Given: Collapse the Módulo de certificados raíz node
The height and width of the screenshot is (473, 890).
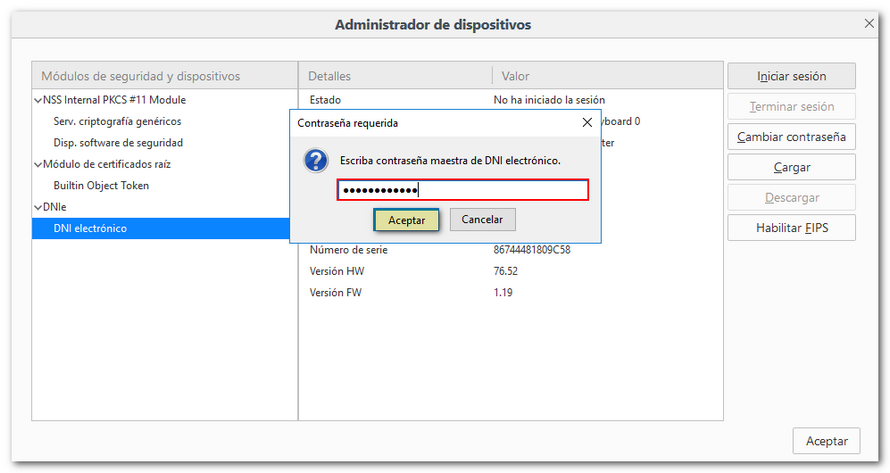Looking at the screenshot, I should click(38, 164).
